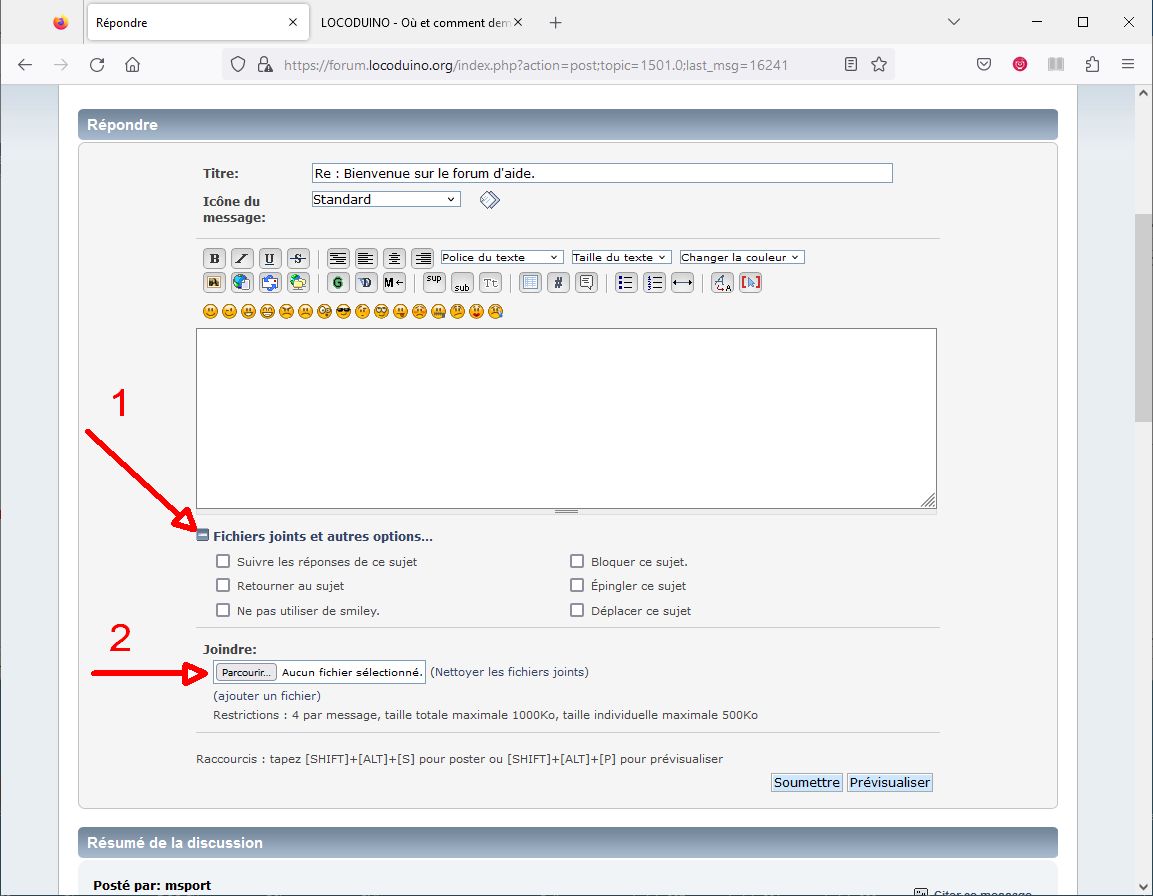The width and height of the screenshot is (1153, 896).
Task: Apply italic formatting button
Action: 242,258
